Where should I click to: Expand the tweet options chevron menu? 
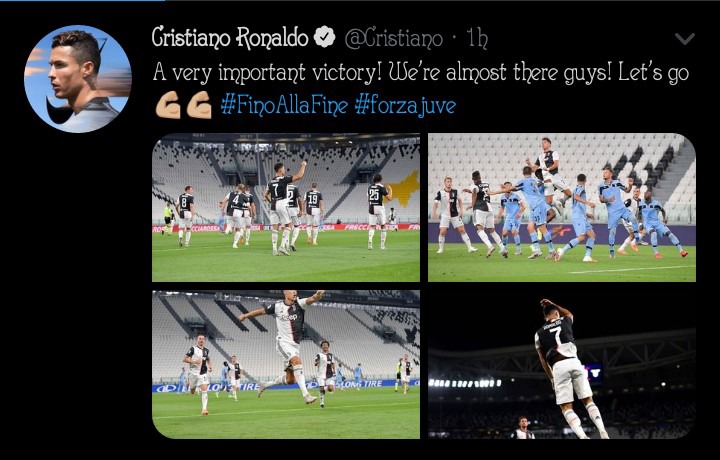(685, 39)
